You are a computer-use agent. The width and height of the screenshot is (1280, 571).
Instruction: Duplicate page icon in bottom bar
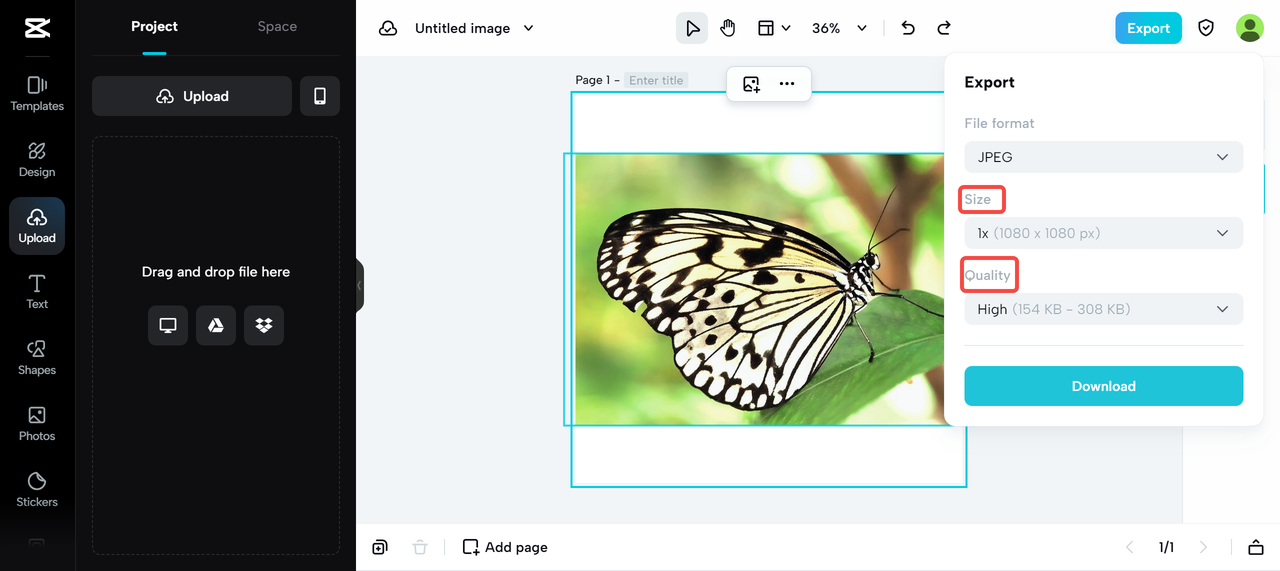(380, 547)
